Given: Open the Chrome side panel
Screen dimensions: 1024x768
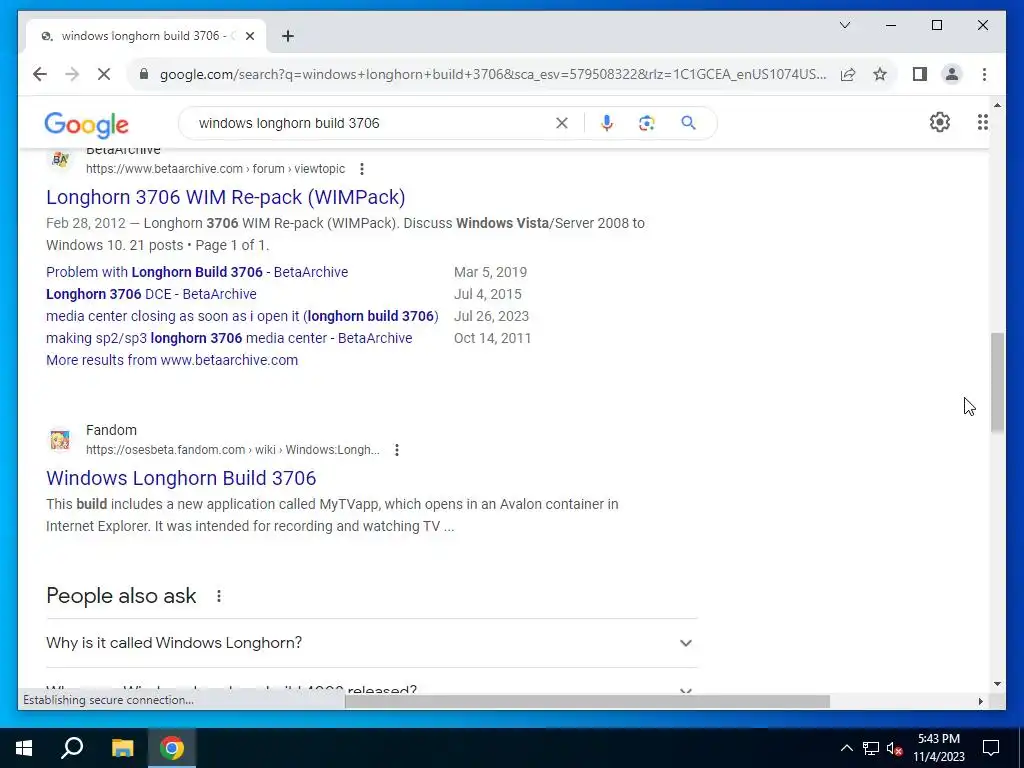Looking at the screenshot, I should click(920, 74).
